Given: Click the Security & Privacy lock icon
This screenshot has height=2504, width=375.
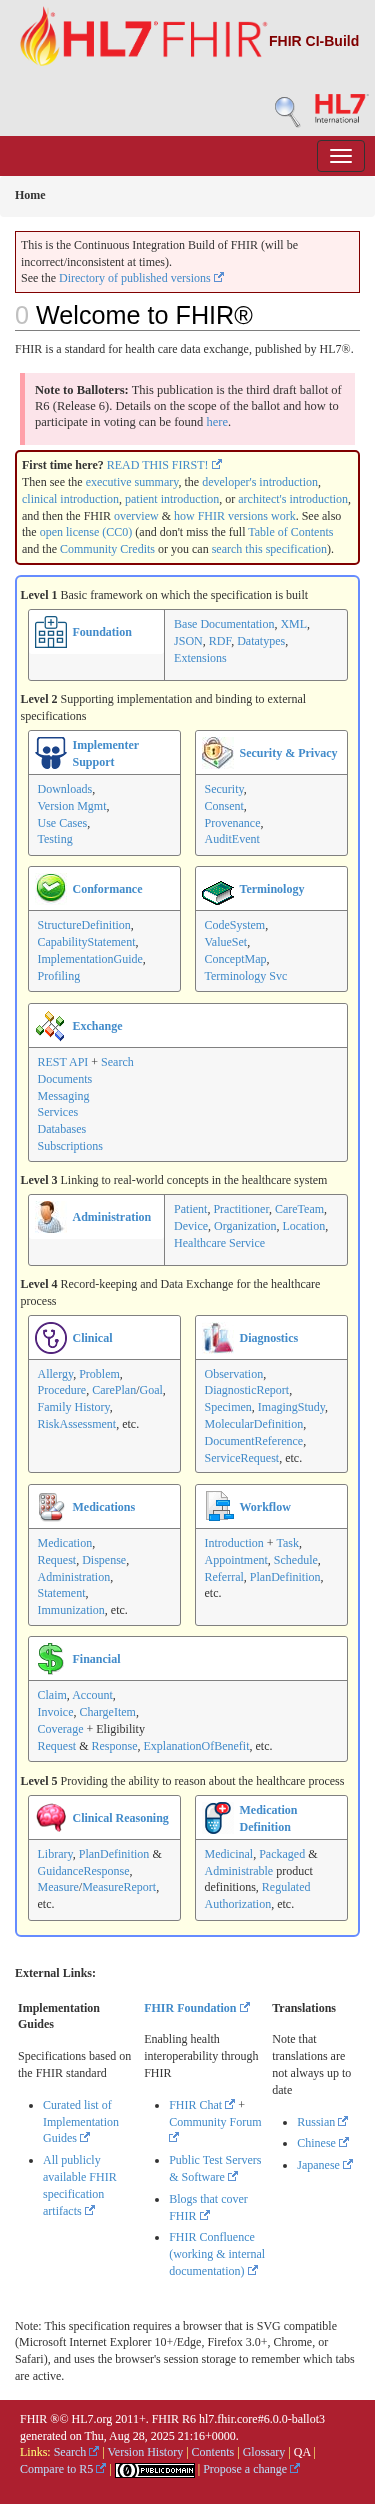Looking at the screenshot, I should (217, 753).
